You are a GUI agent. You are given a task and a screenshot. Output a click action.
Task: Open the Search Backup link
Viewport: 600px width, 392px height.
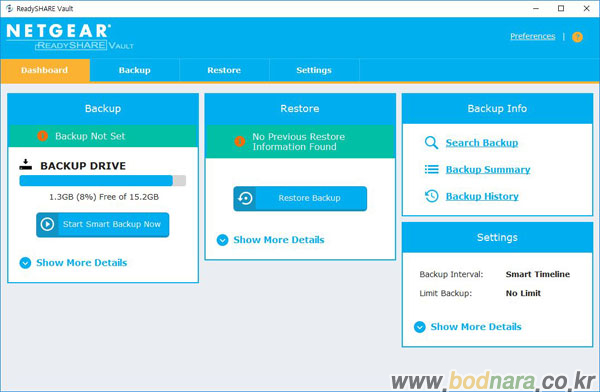[482, 143]
